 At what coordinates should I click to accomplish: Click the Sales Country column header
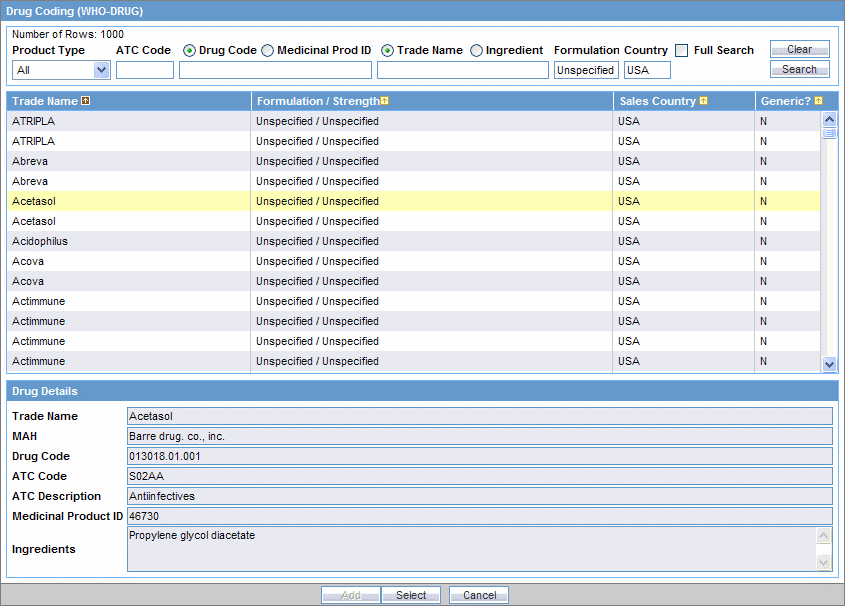tap(684, 101)
